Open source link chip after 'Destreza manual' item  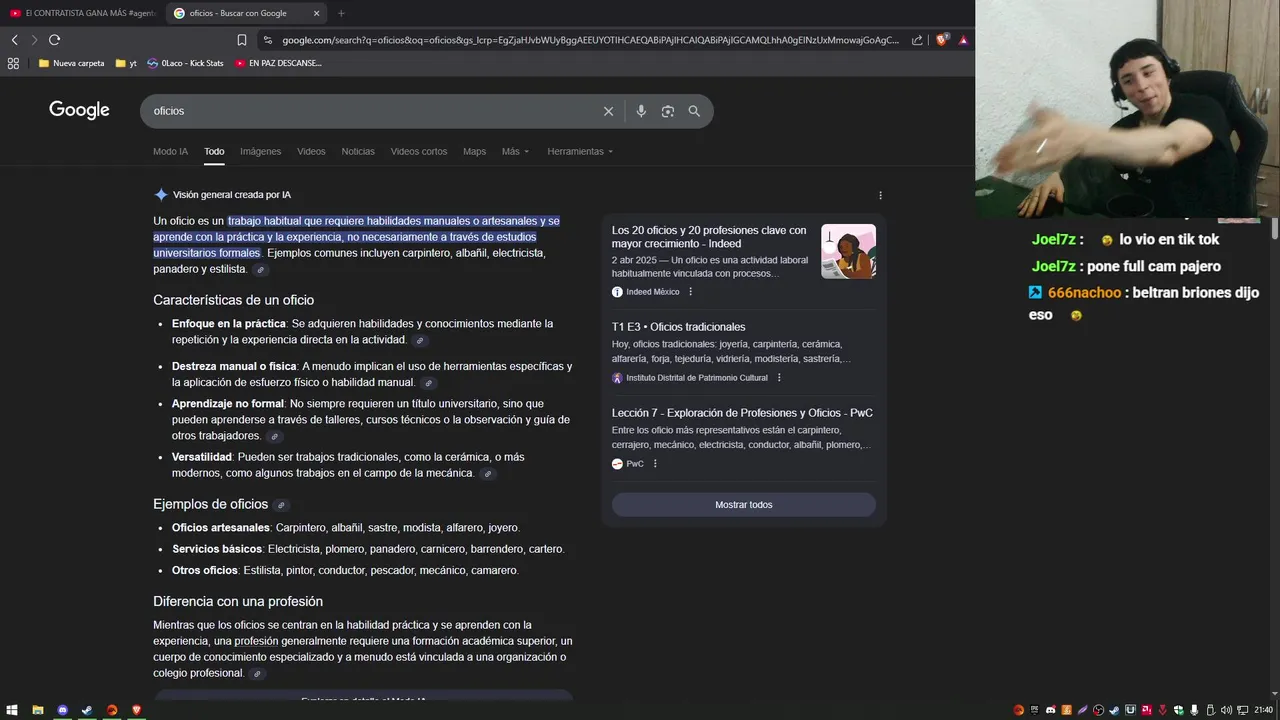click(428, 383)
